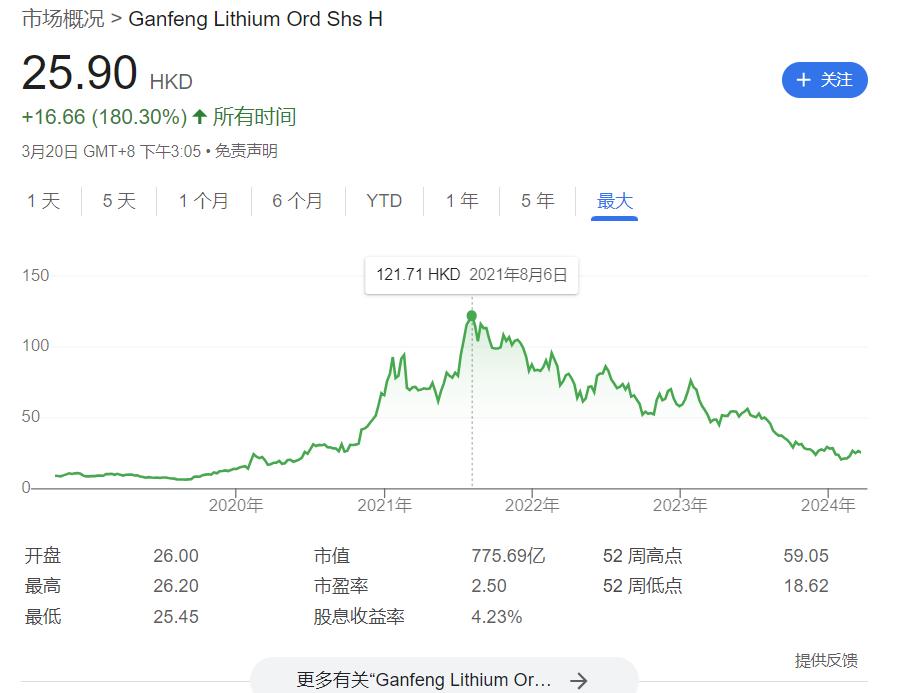Click the 市值 label
The height and width of the screenshot is (693, 901).
332,556
